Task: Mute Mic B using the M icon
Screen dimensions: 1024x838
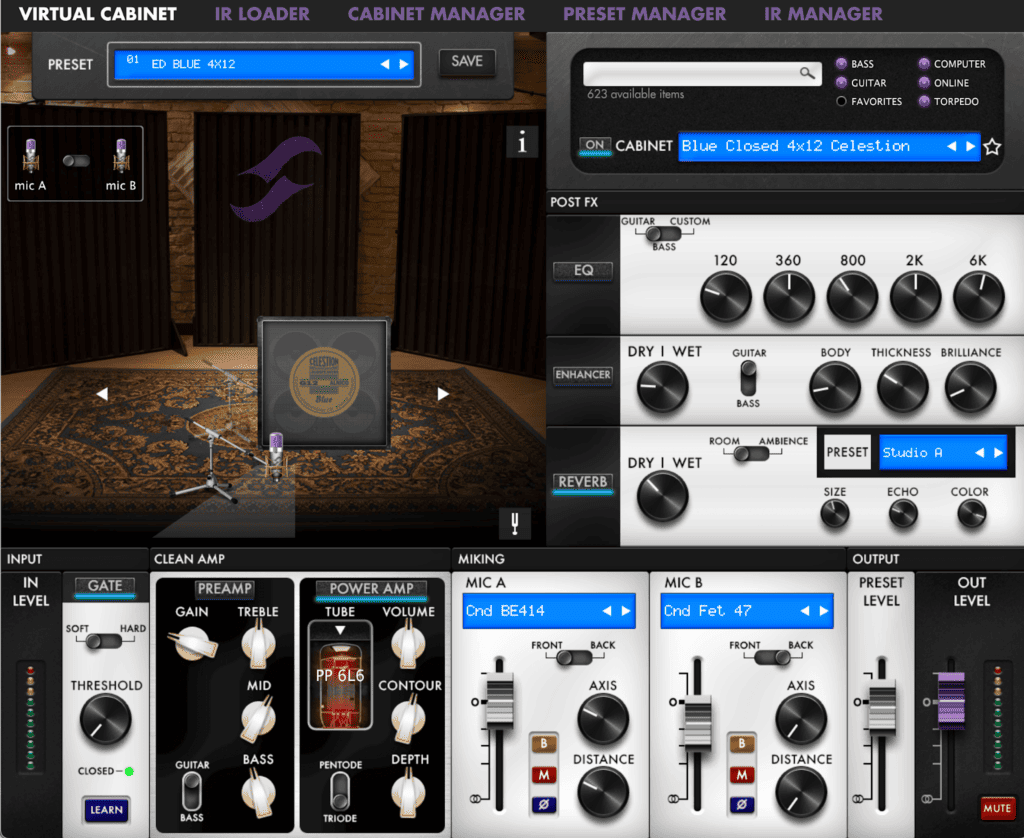Action: pos(740,775)
